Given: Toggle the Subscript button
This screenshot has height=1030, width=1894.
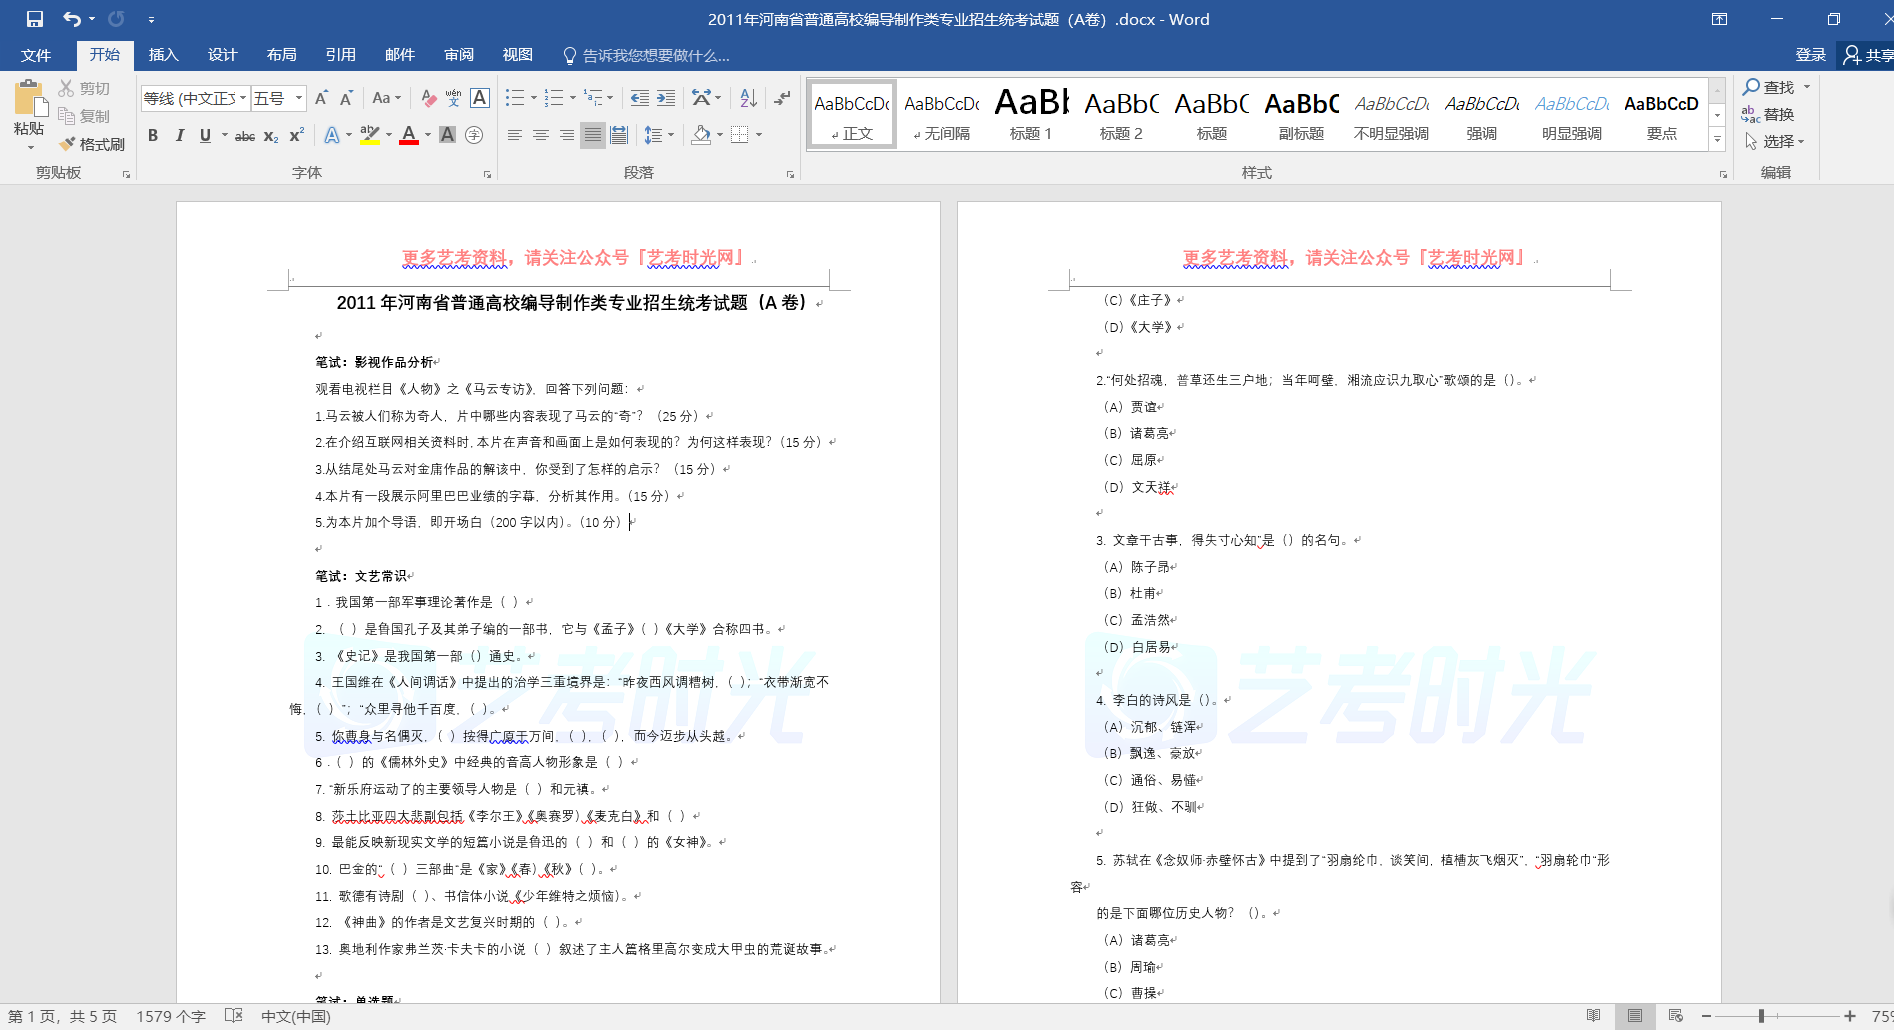Looking at the screenshot, I should click(x=271, y=135).
